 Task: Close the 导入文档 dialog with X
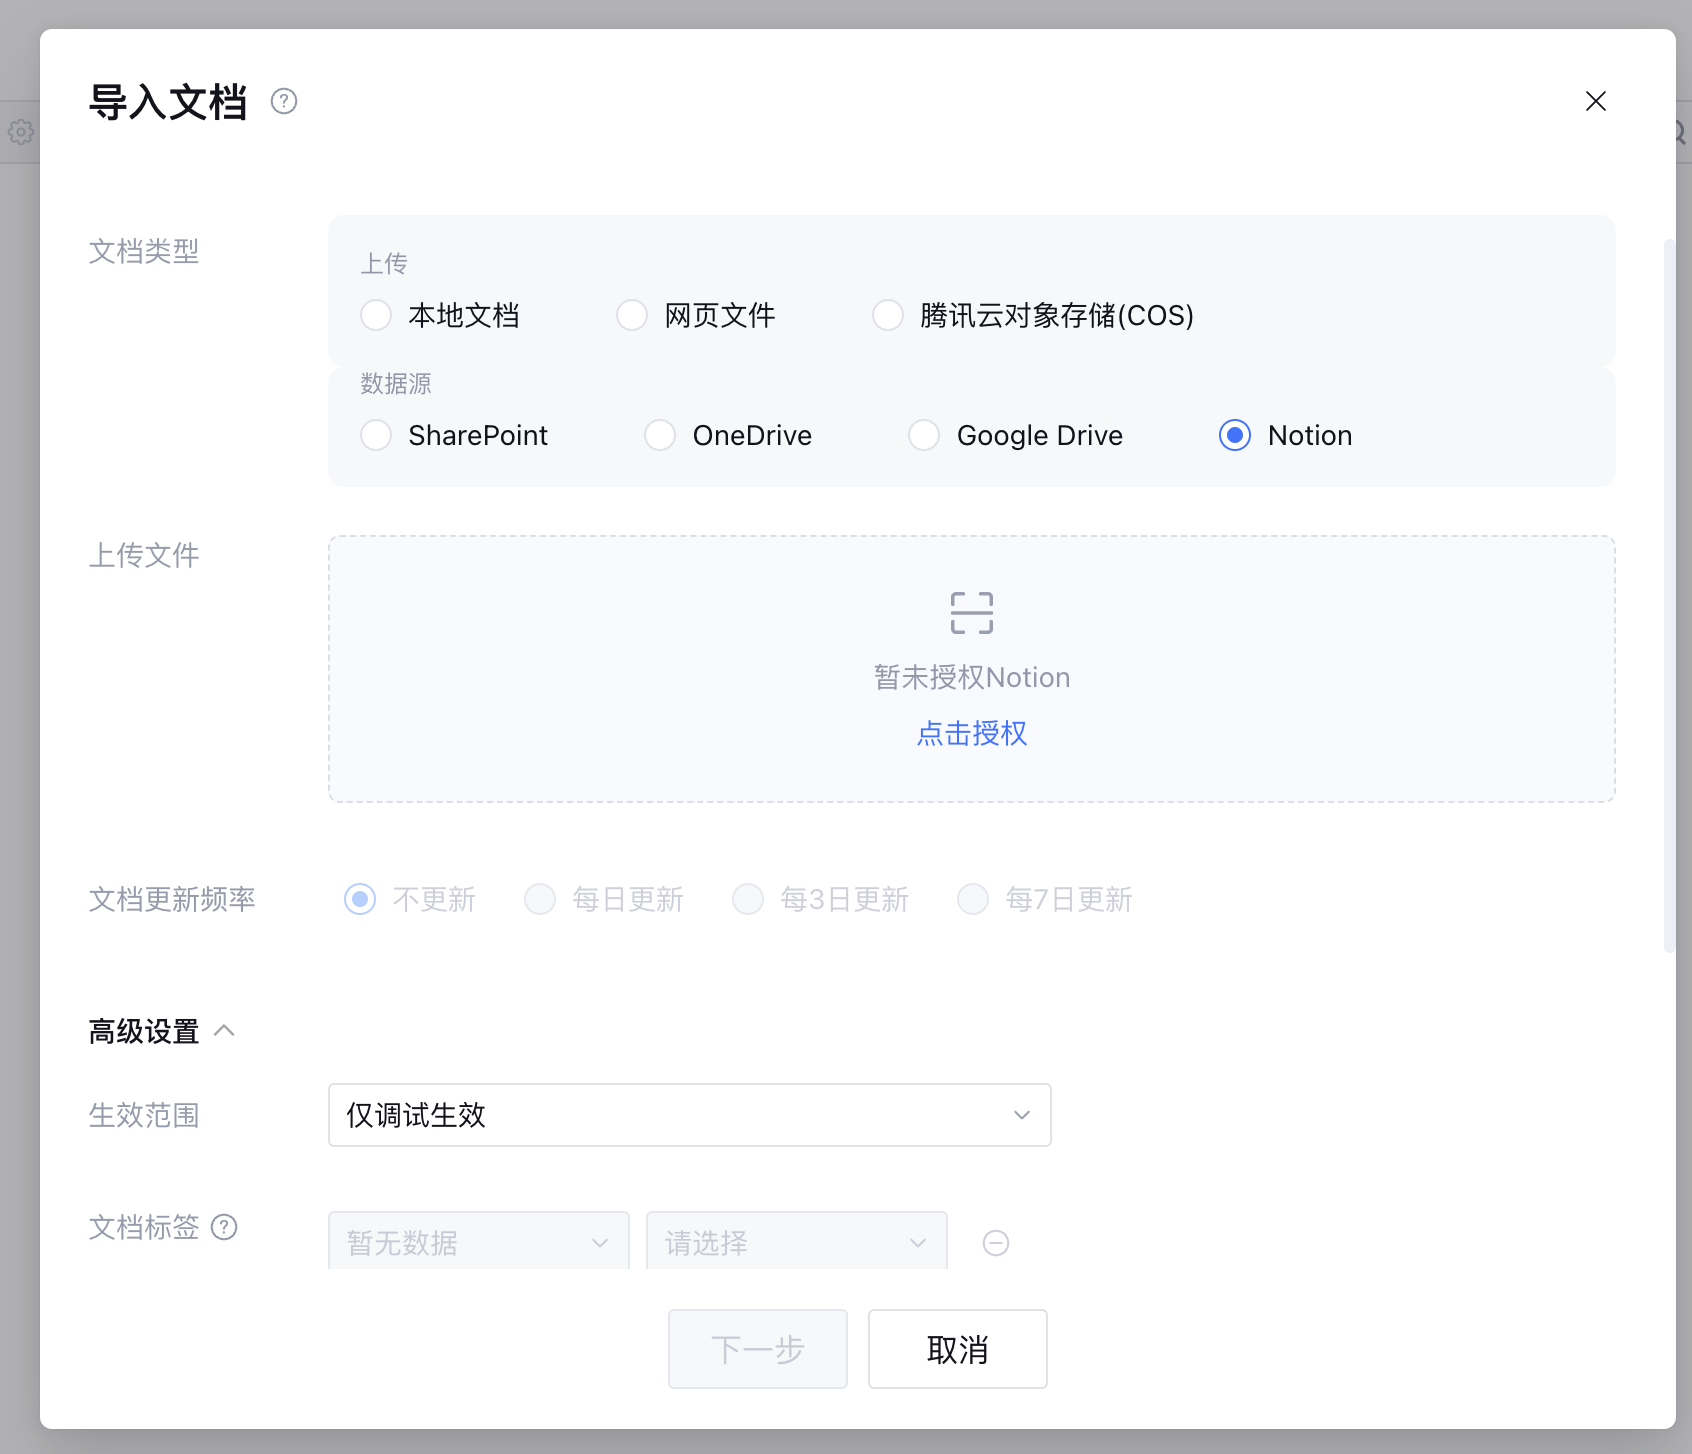(x=1595, y=102)
